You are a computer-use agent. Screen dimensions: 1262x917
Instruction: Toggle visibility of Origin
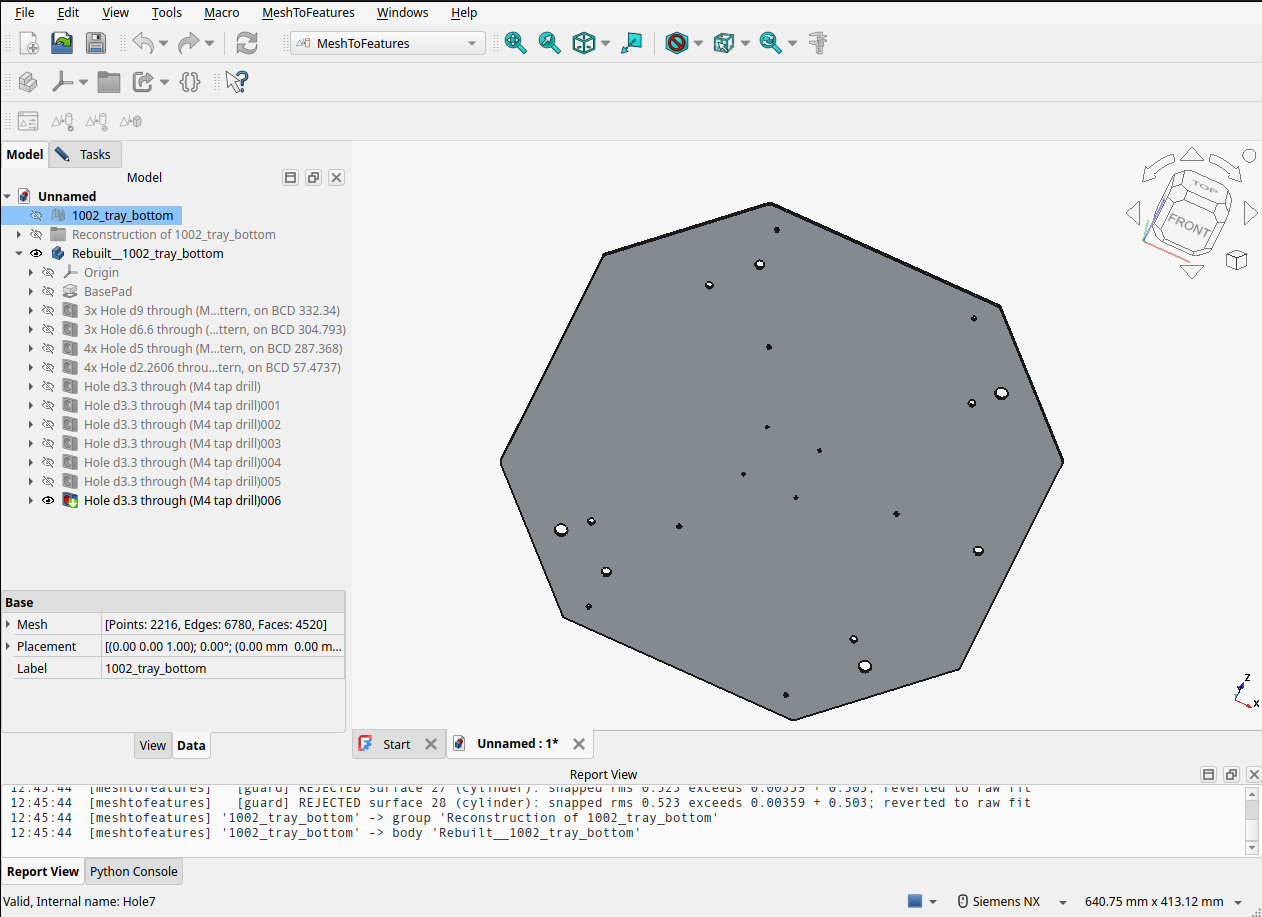[48, 272]
